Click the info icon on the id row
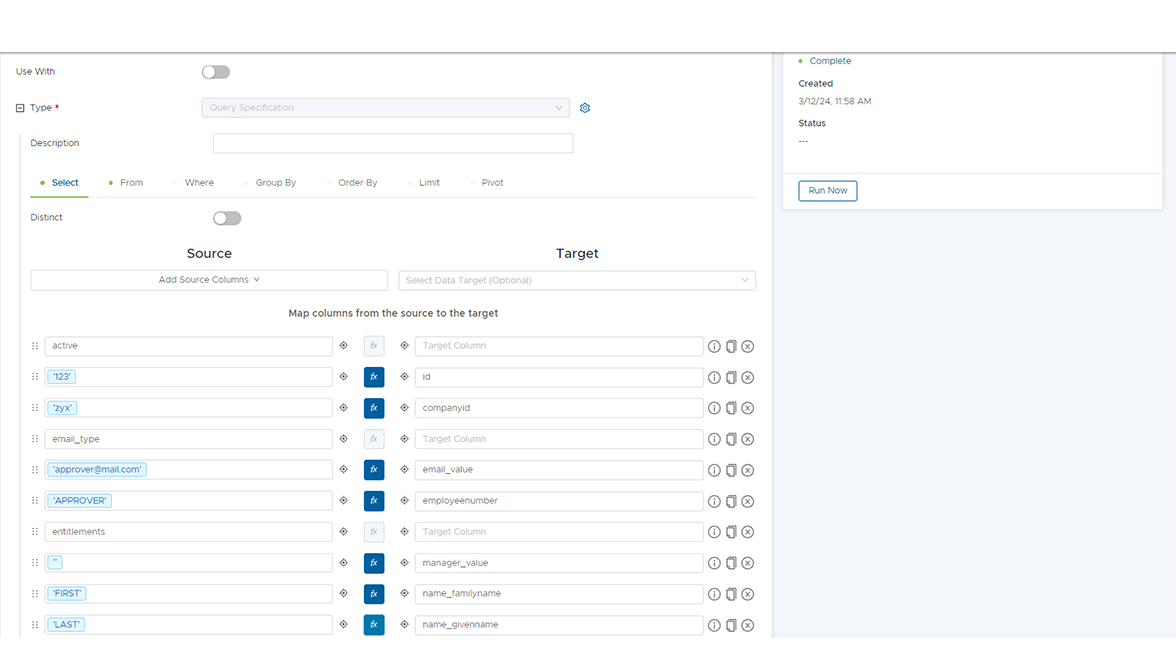Viewport: 1176px width, 662px height. pos(714,377)
